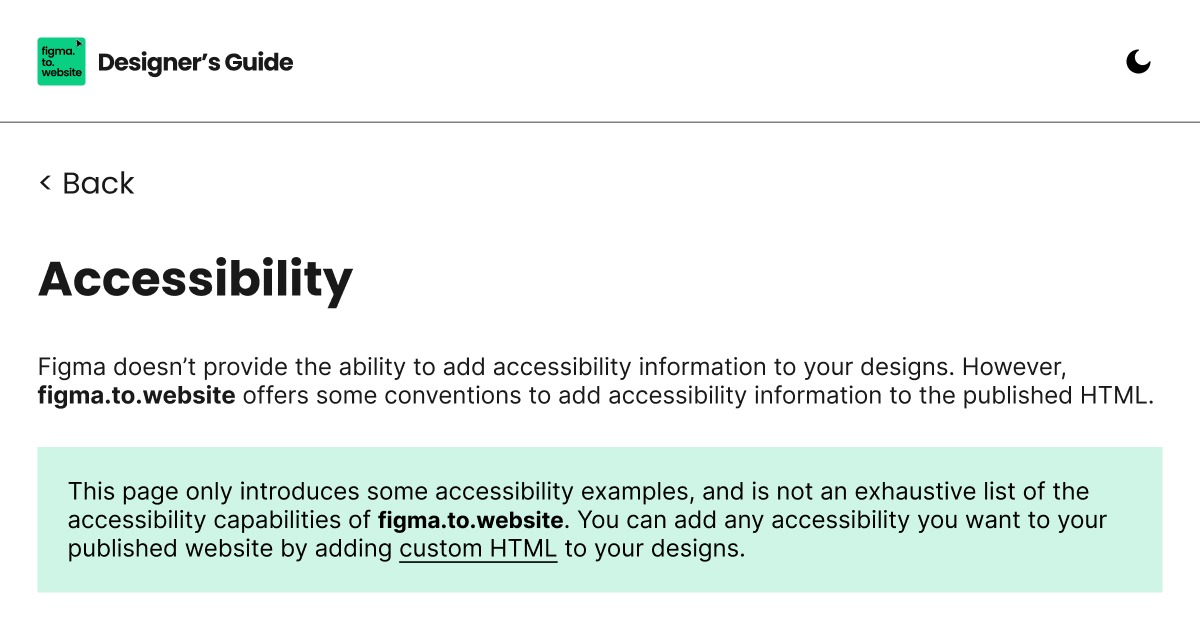1200x630 pixels.
Task: Select the Accessibility page heading
Action: click(x=195, y=280)
